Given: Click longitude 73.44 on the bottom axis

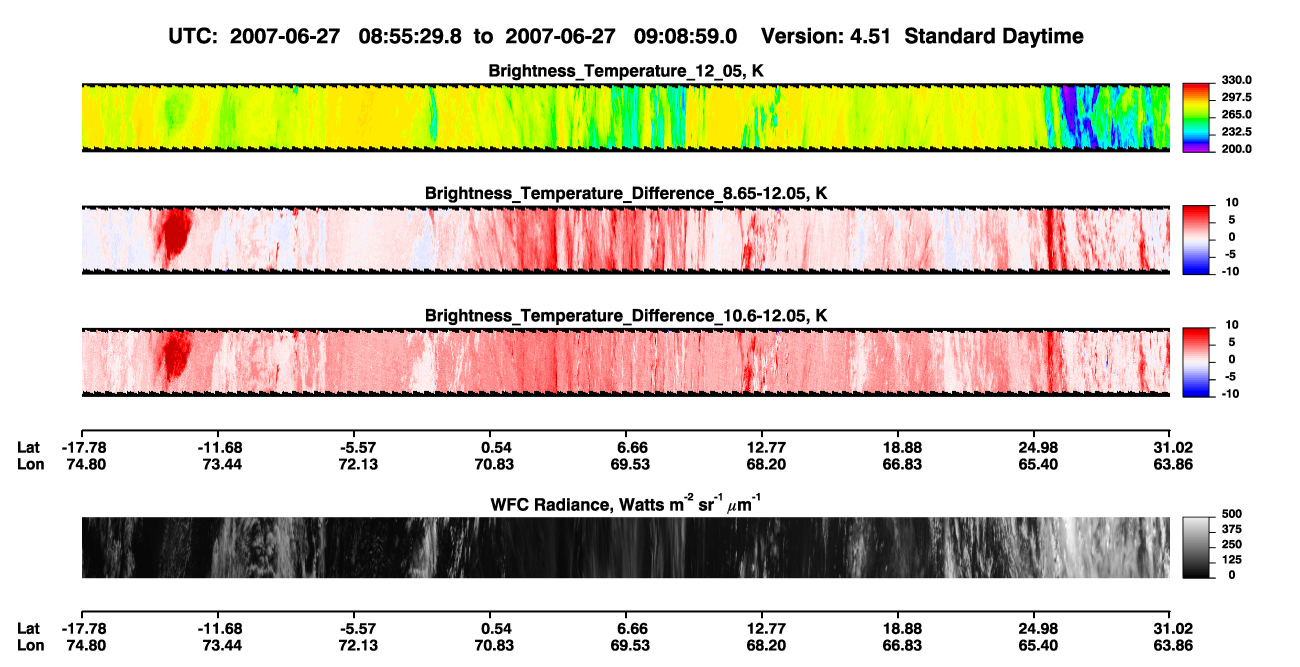Looking at the screenshot, I should pyautogui.click(x=221, y=644).
